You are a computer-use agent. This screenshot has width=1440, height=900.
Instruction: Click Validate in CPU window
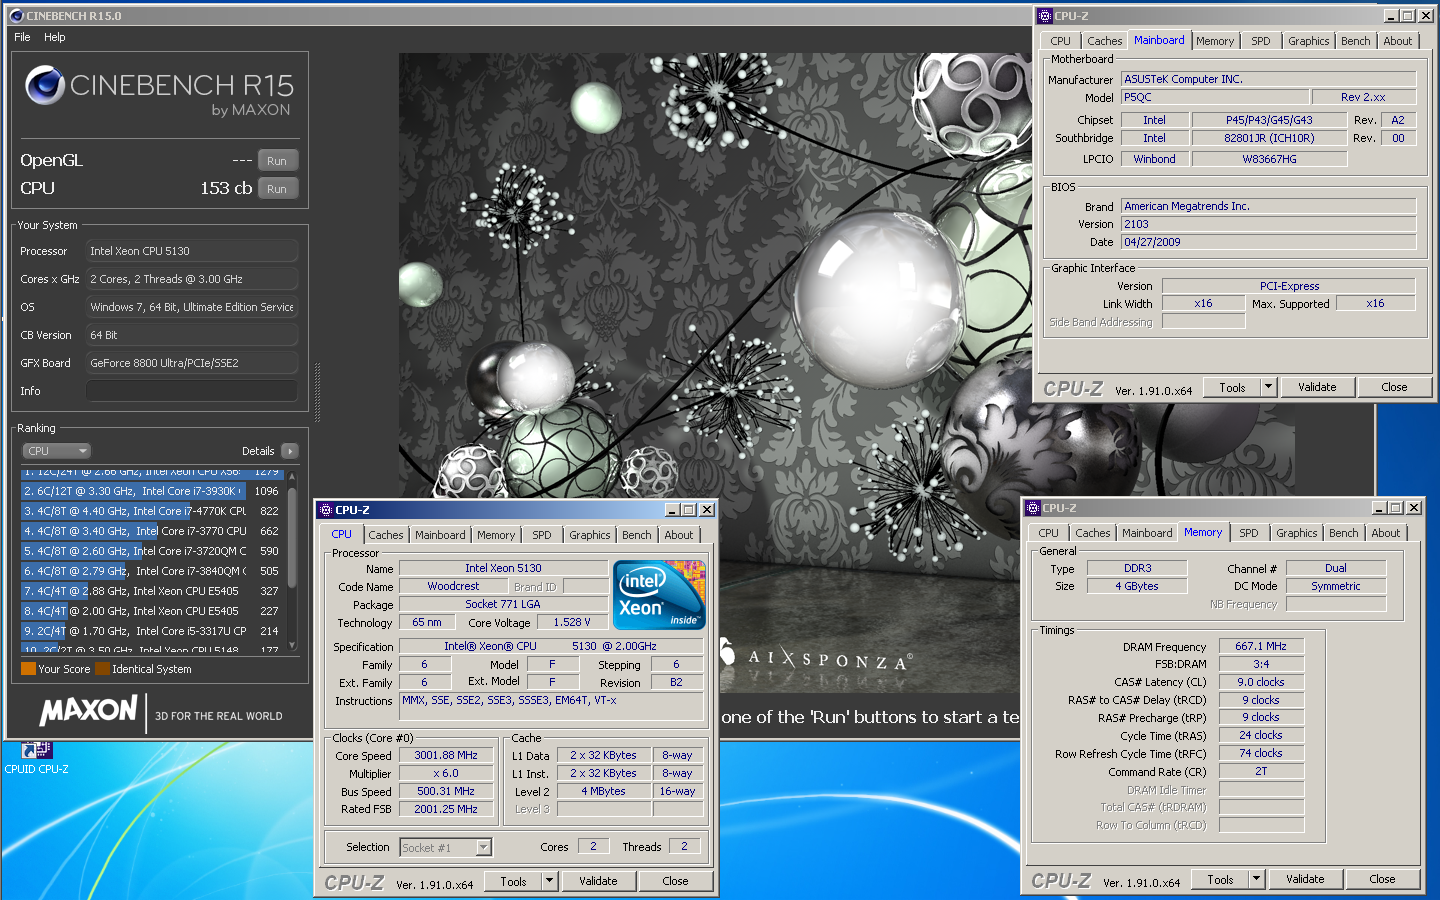[598, 881]
